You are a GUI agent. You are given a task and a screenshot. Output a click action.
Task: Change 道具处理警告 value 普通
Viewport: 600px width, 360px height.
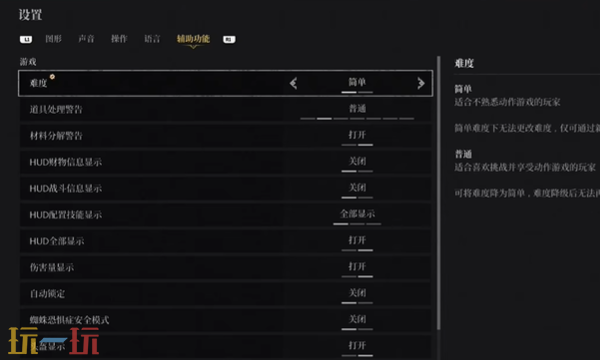coord(357,109)
